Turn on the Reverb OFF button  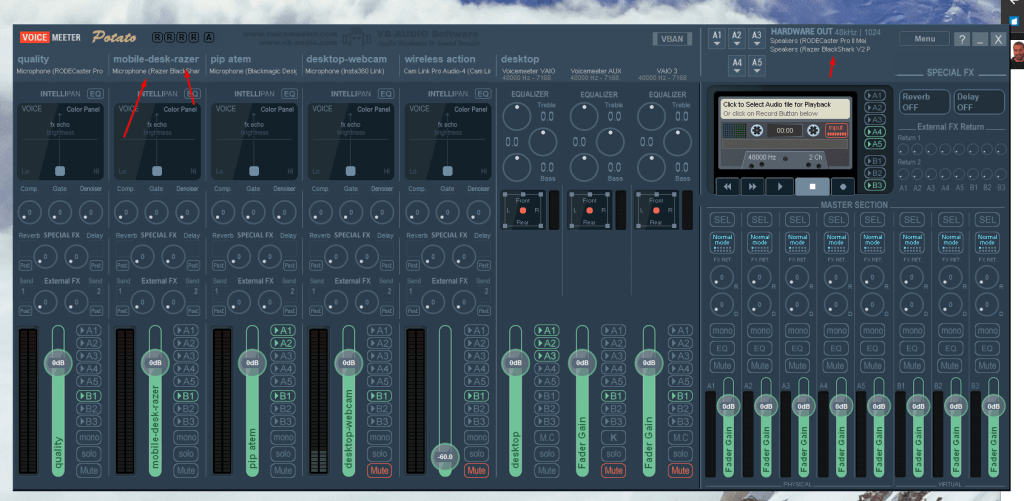pos(923,102)
